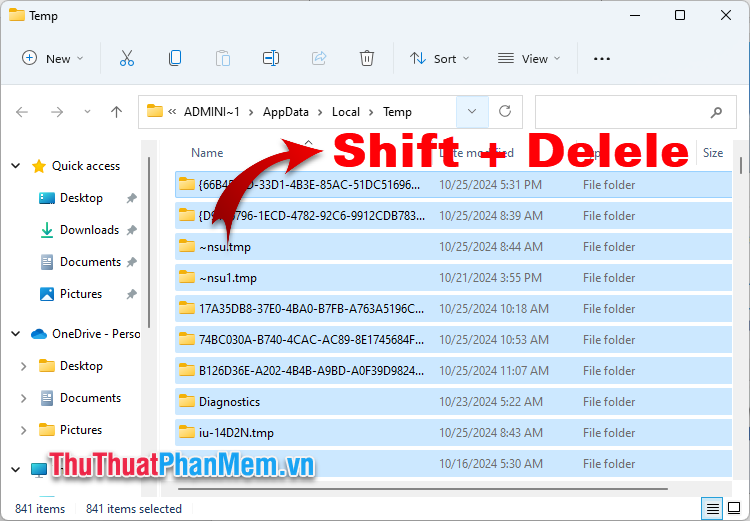
Task: Click the Share icon
Action: click(319, 58)
